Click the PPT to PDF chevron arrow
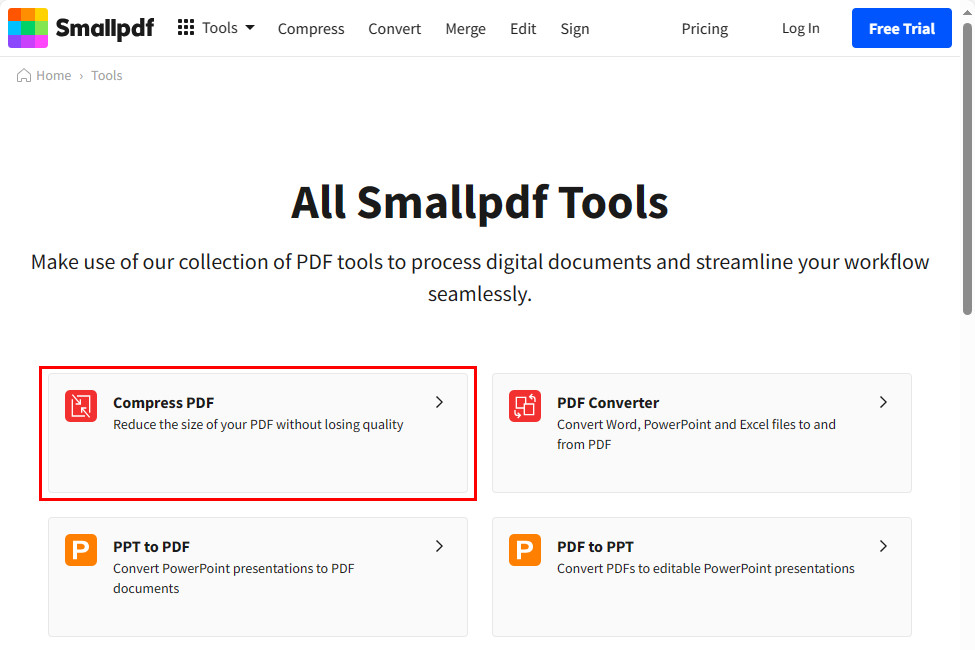Screen dimensions: 975x650 (439, 546)
